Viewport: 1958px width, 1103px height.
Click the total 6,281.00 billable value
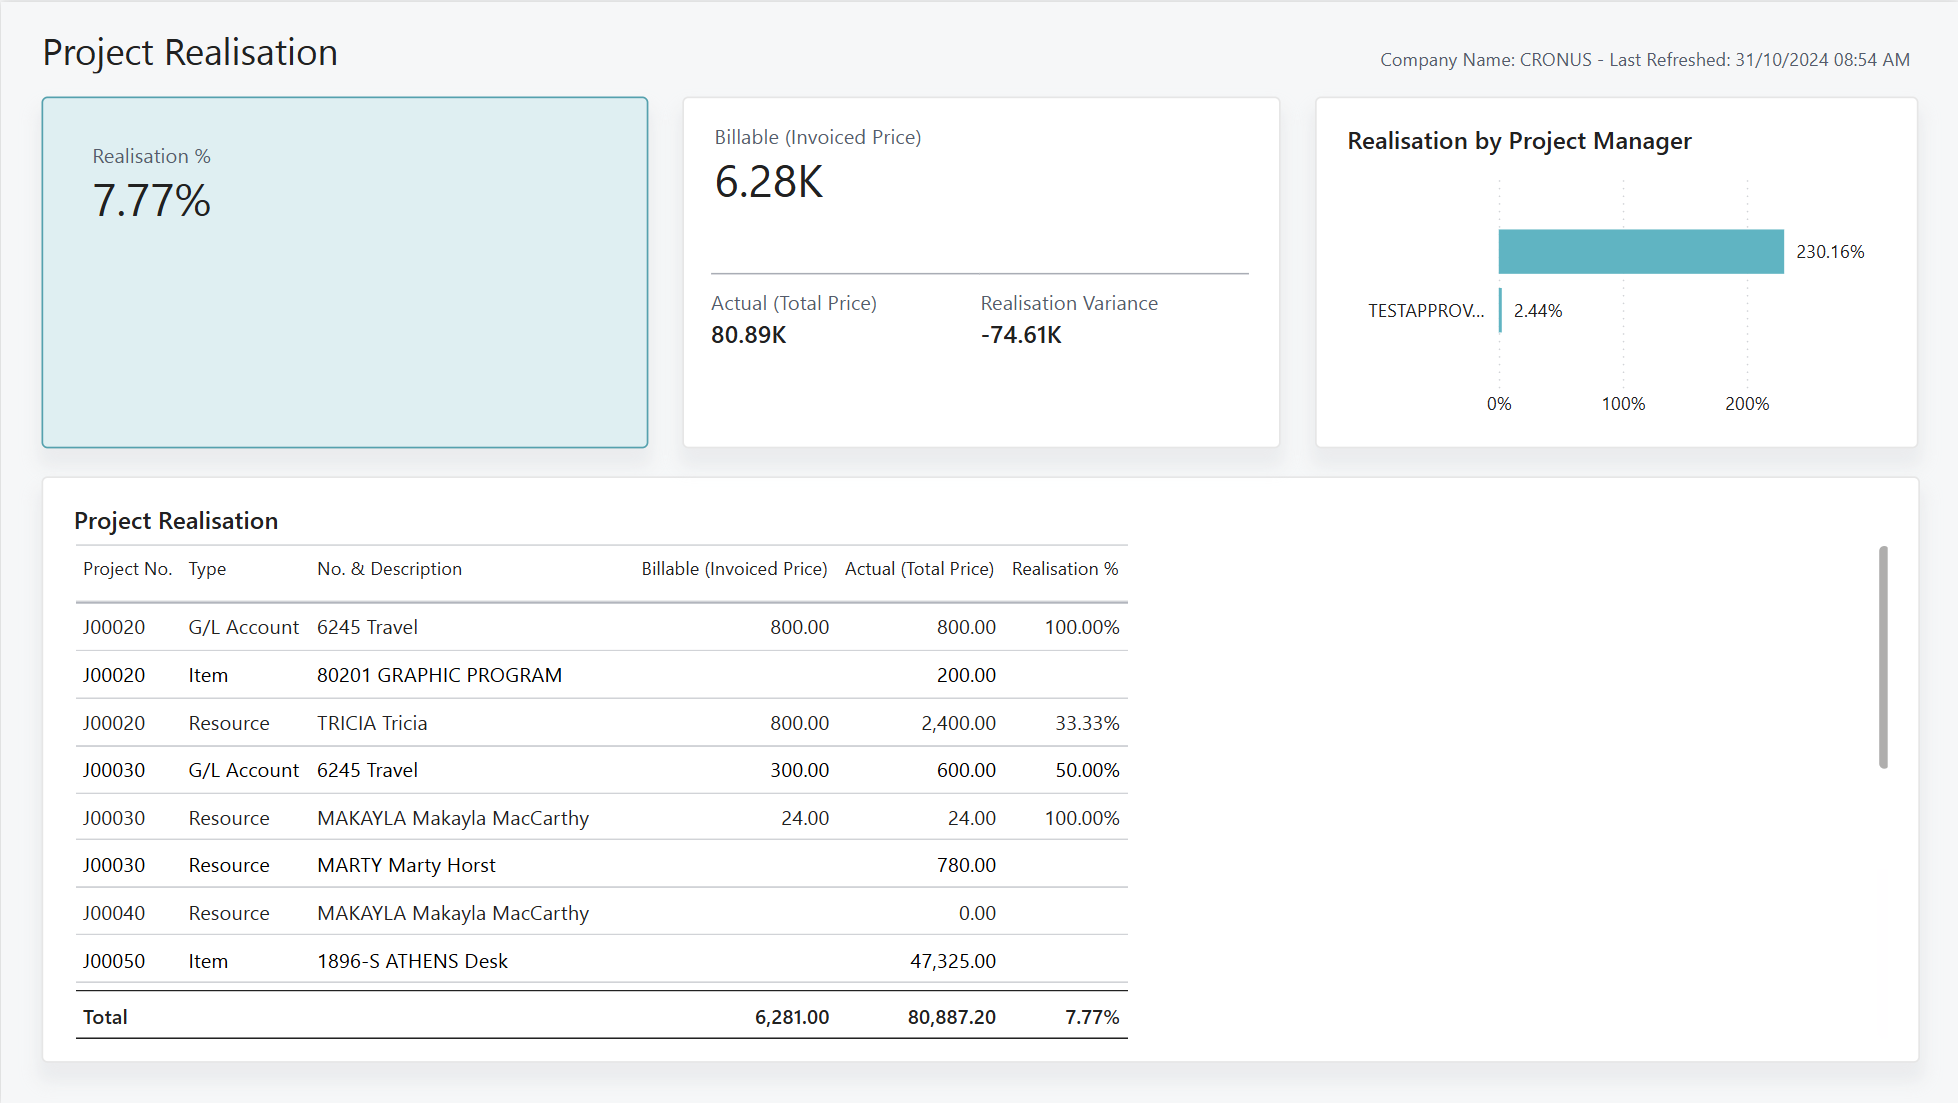792,1017
